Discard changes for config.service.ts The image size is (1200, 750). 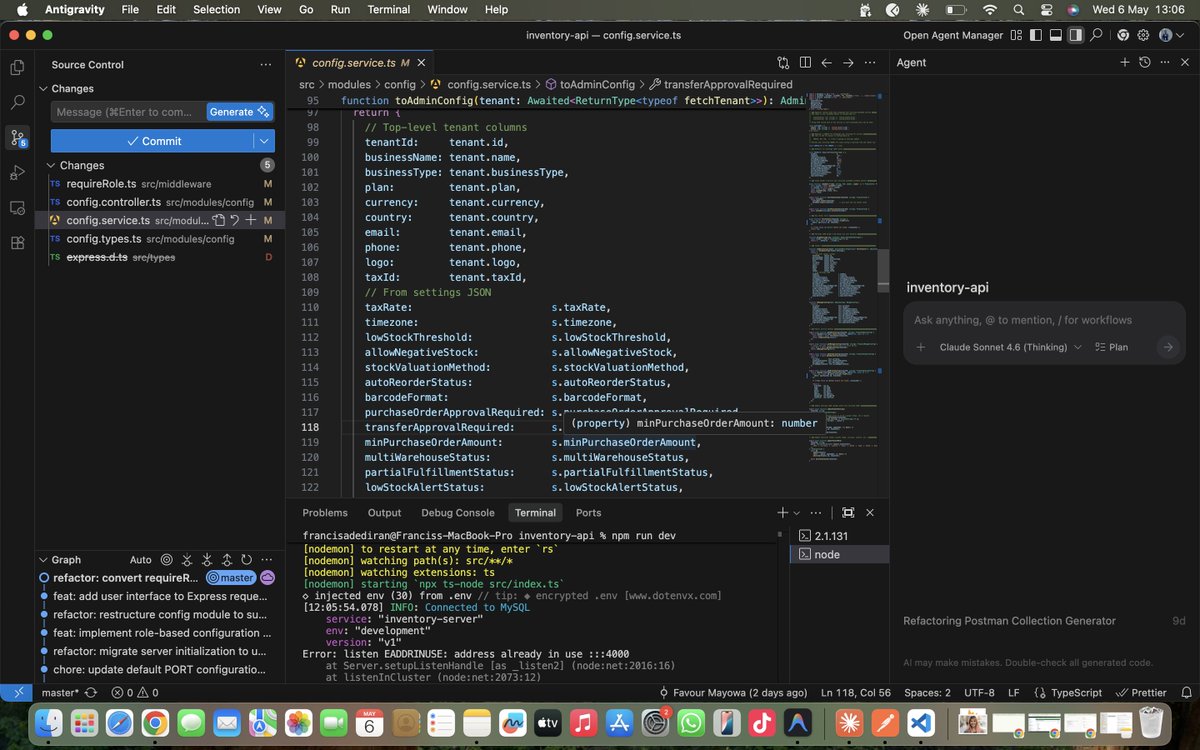(234, 220)
